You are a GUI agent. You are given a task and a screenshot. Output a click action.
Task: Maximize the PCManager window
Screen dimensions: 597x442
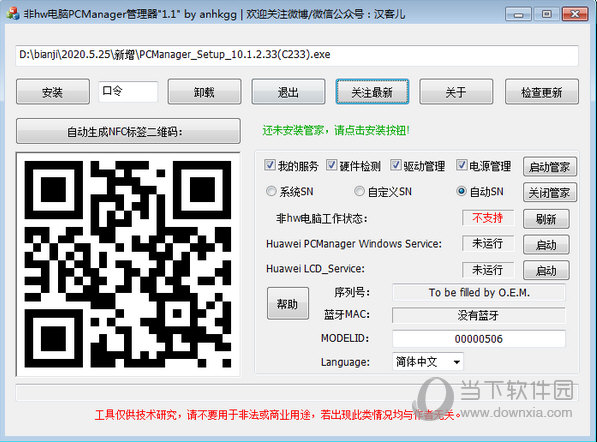pos(546,14)
